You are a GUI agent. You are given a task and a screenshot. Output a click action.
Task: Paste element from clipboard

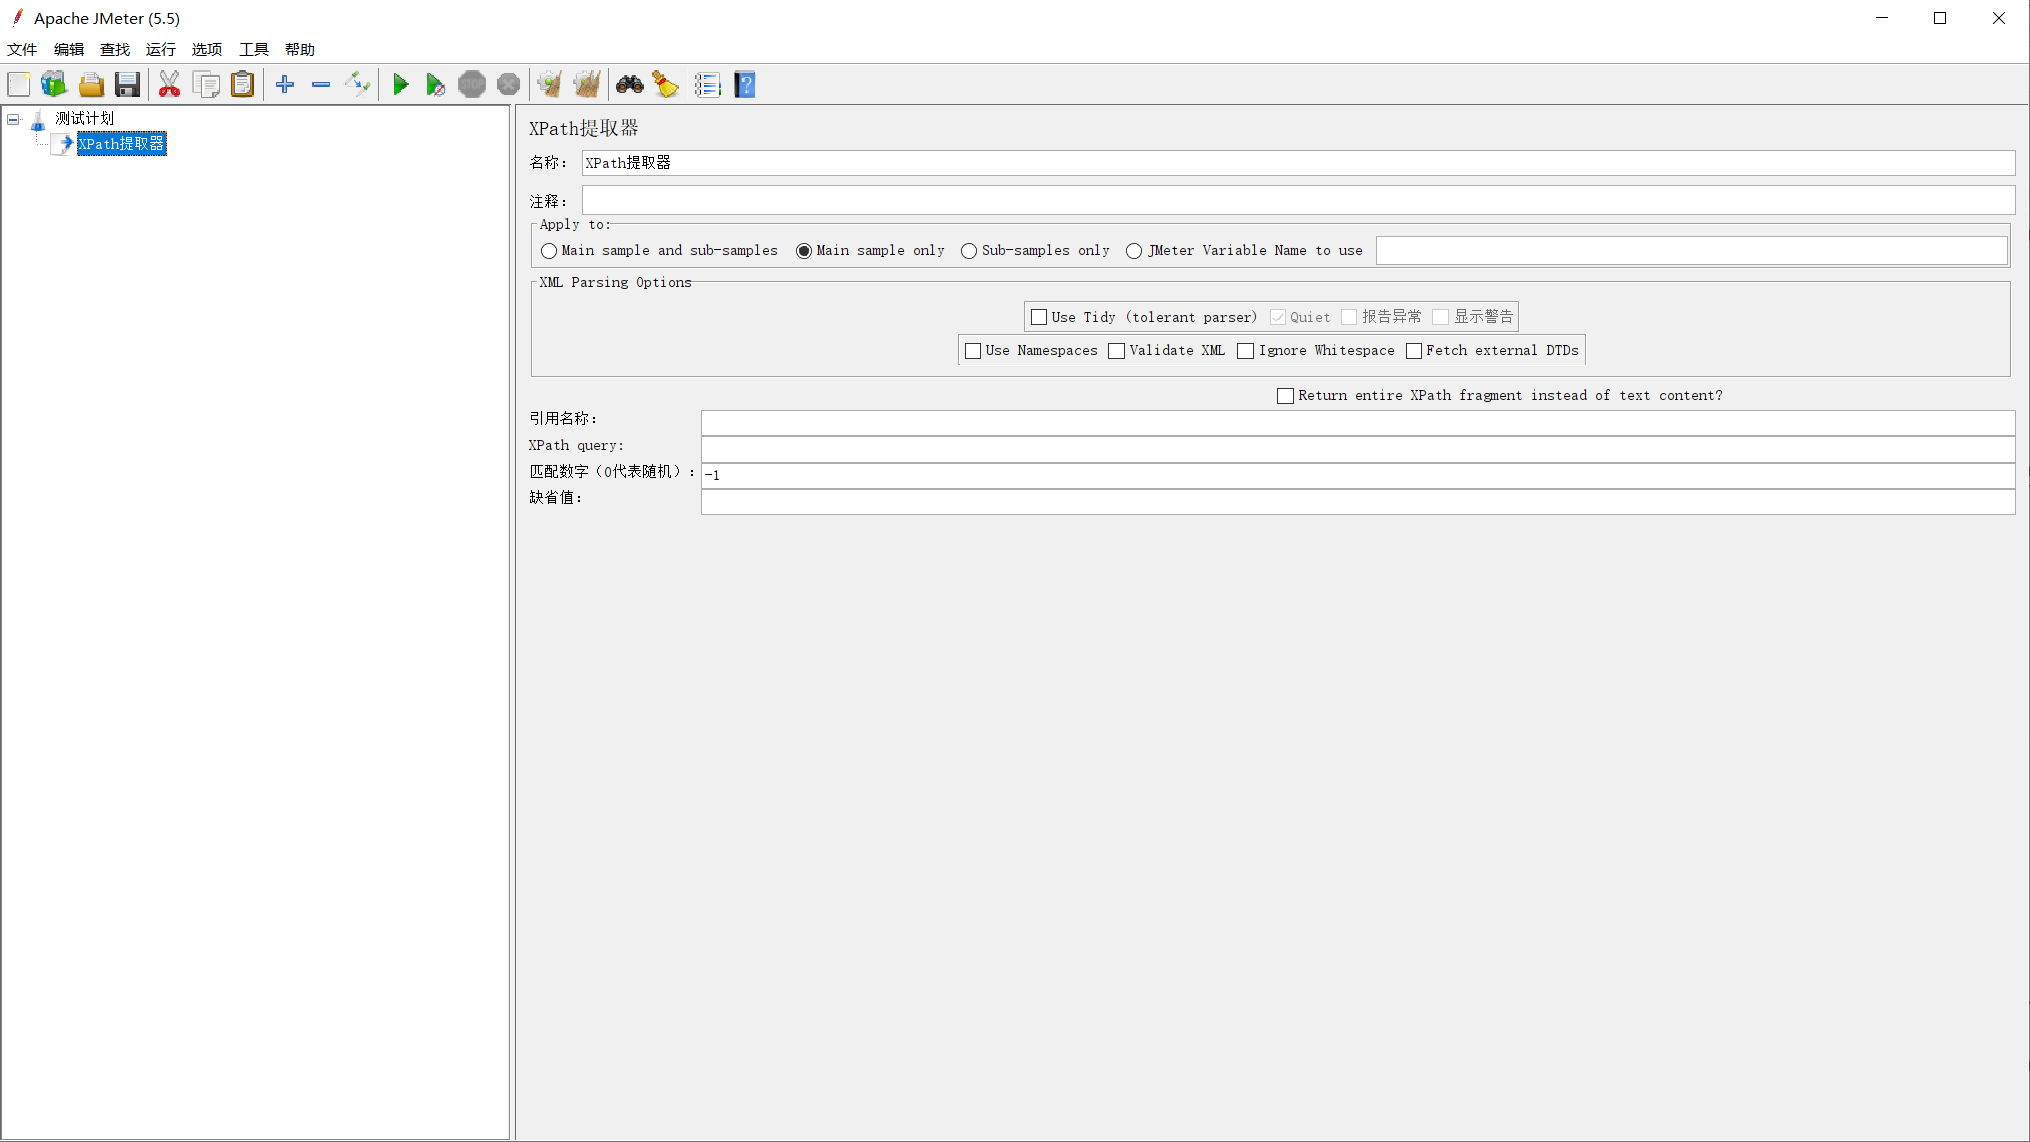click(x=242, y=84)
